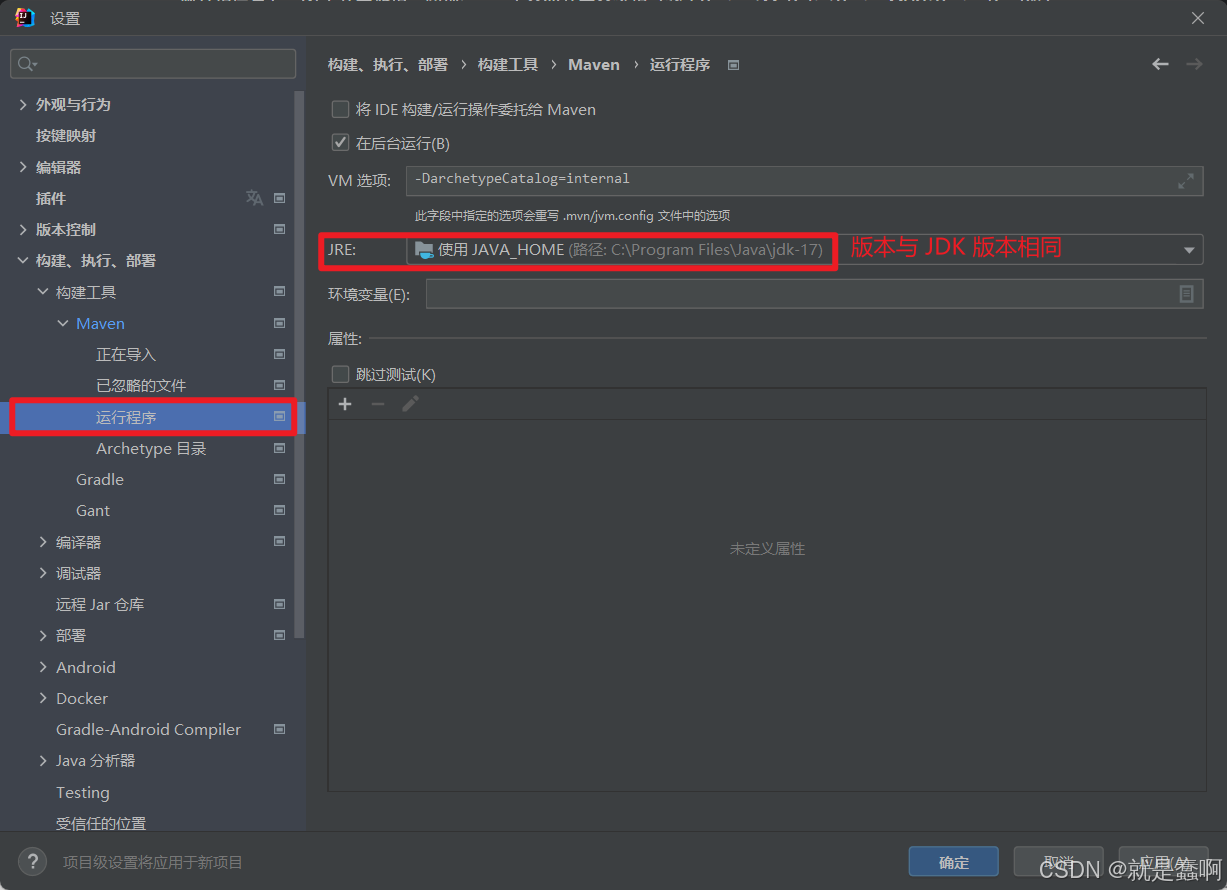This screenshot has height=890, width=1227.
Task: Click the project-level icon beside 已忽略的文件
Action: [280, 385]
